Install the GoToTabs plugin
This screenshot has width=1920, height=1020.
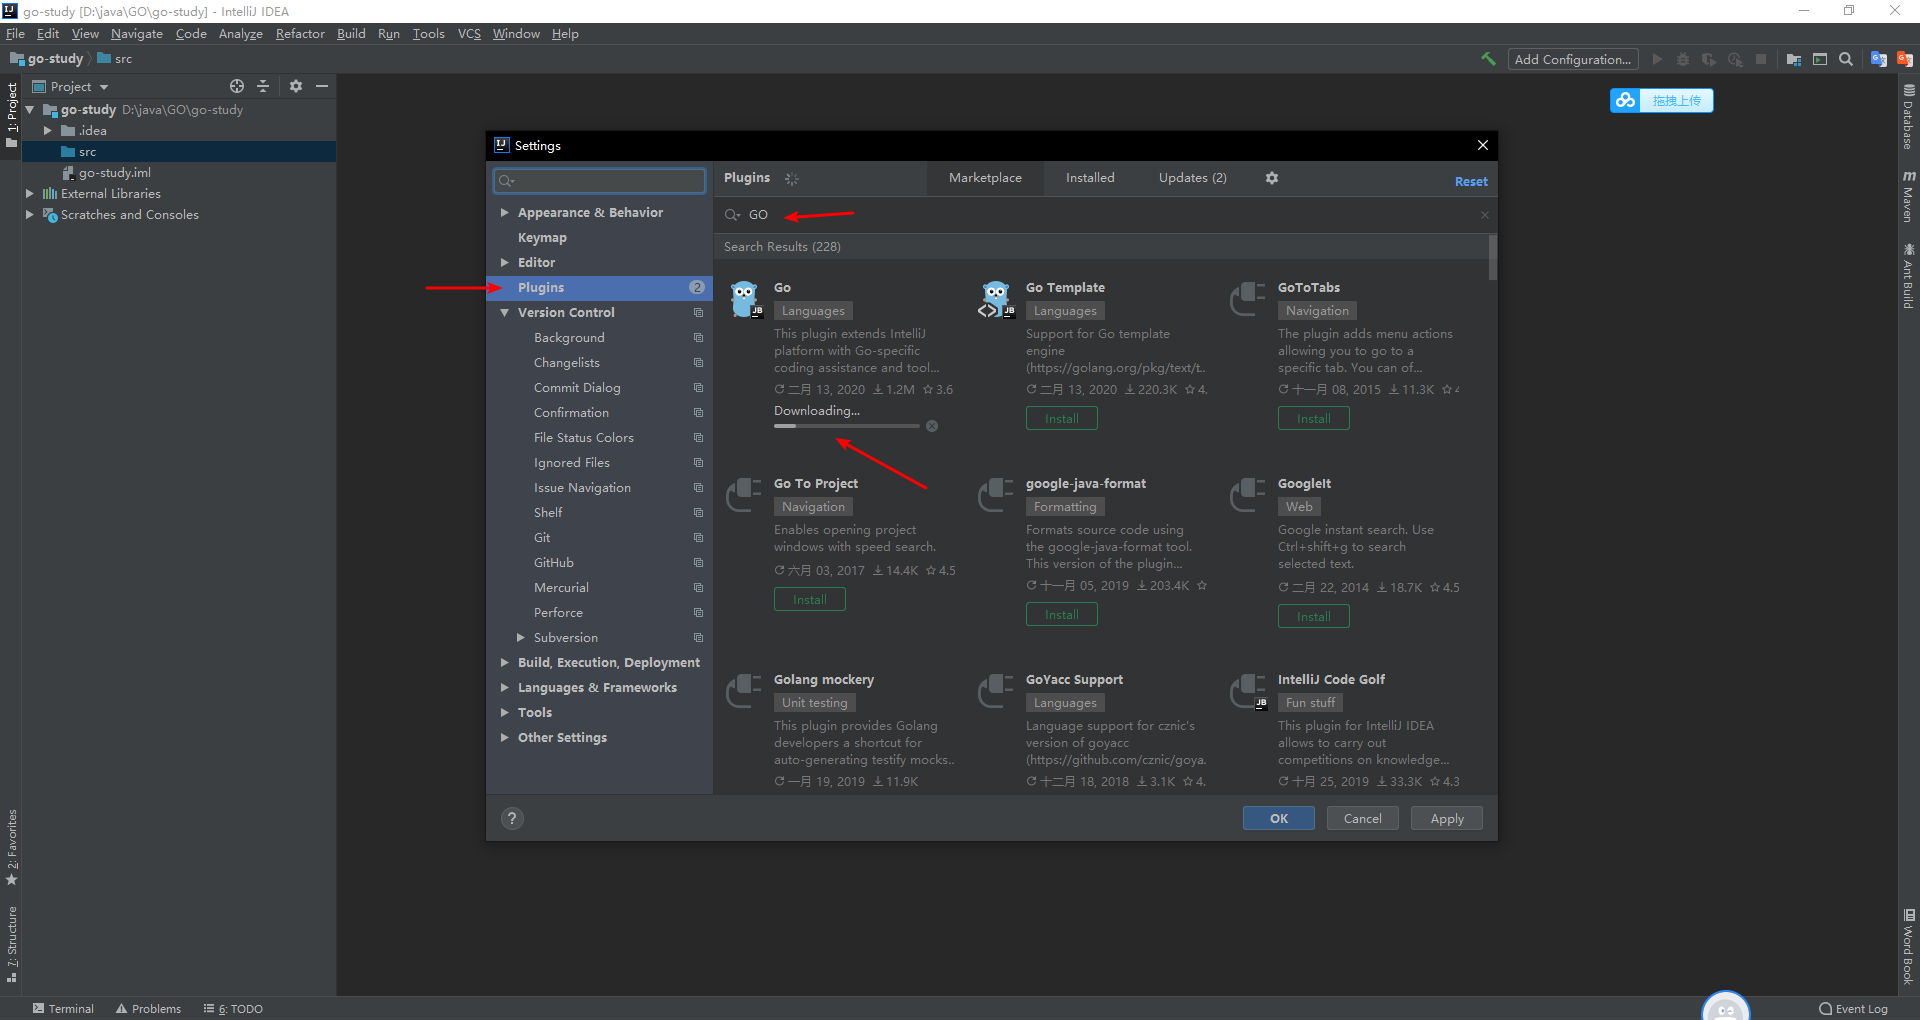pyautogui.click(x=1314, y=418)
